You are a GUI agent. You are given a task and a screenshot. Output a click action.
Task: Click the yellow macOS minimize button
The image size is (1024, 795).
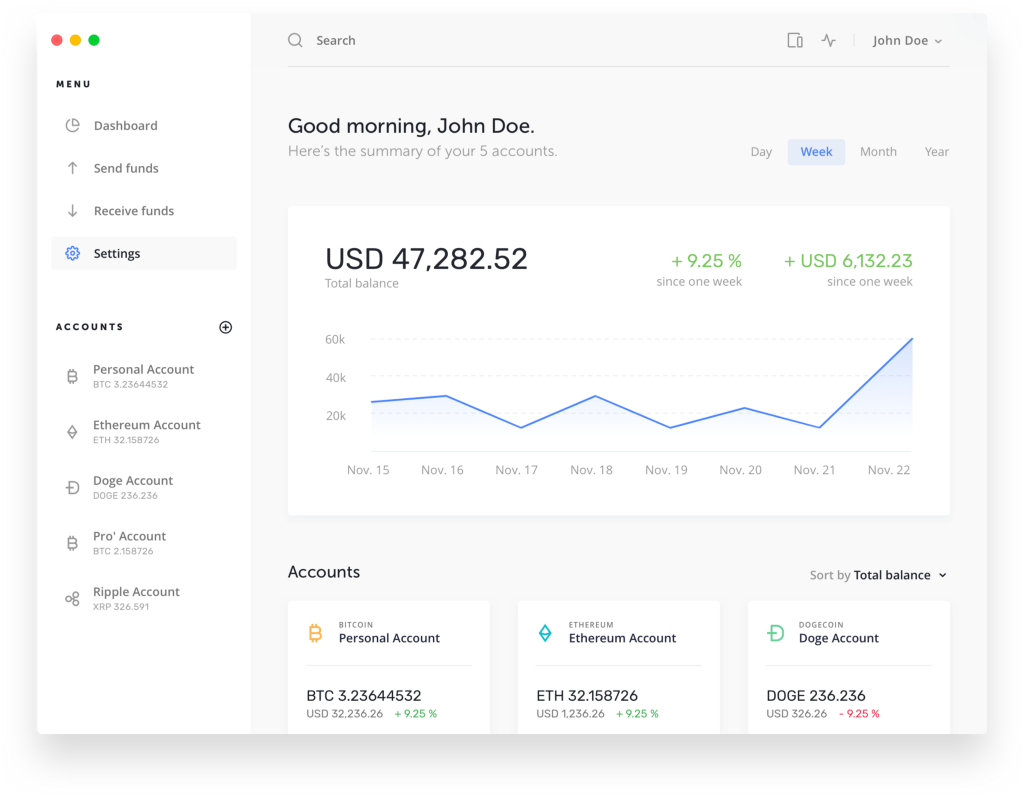[x=76, y=41]
